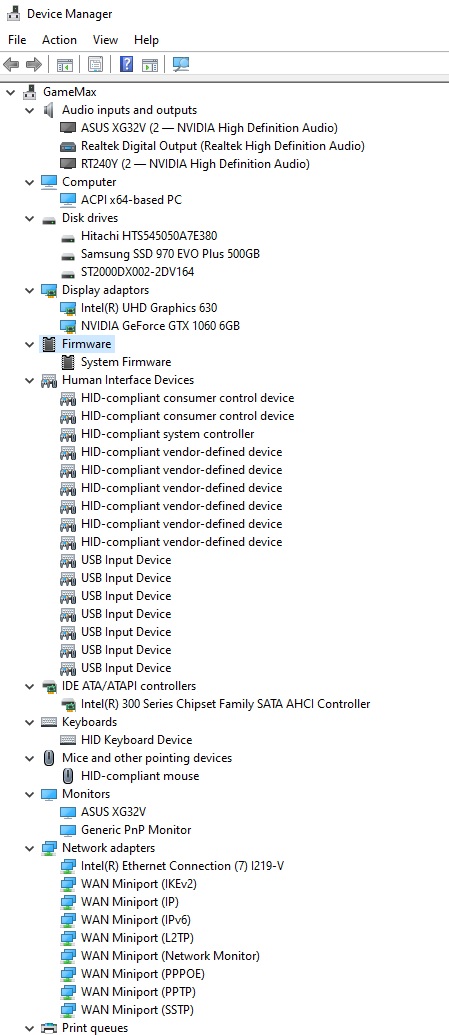Collapse Audio inputs and outputs node
The width and height of the screenshot is (449, 1035).
pyautogui.click(x=30, y=110)
